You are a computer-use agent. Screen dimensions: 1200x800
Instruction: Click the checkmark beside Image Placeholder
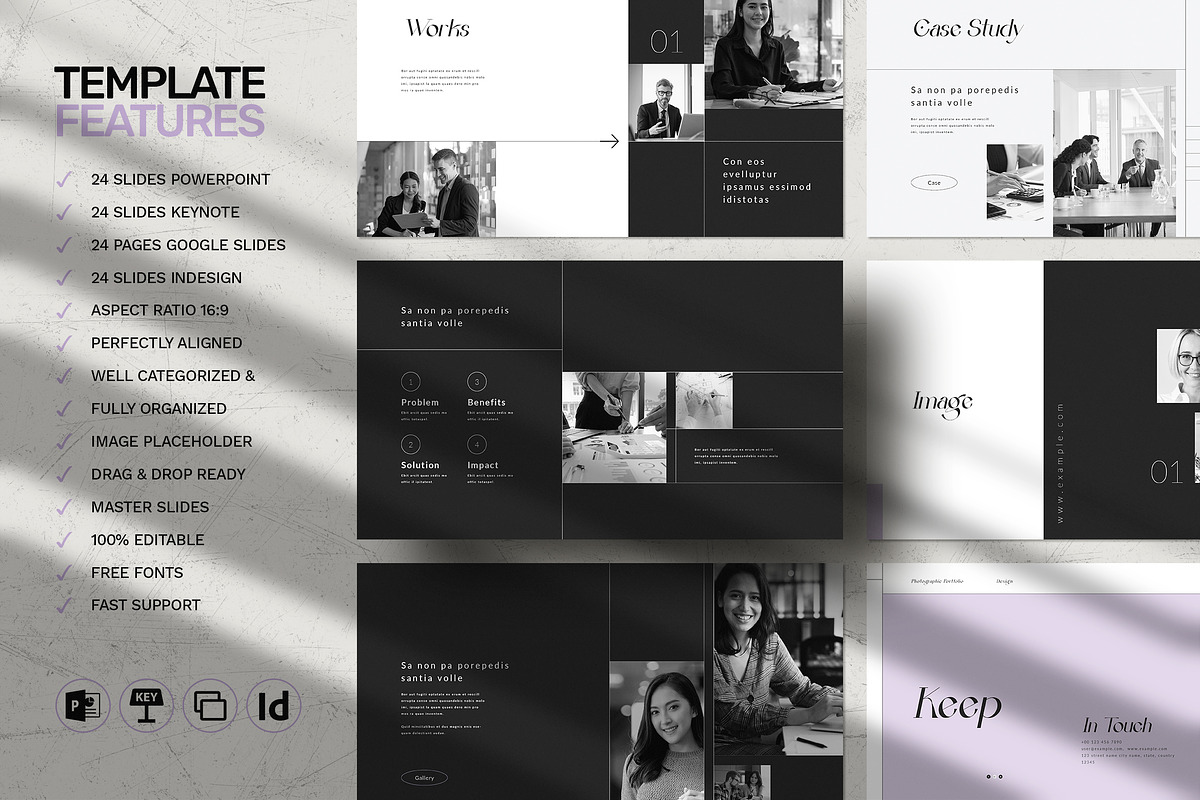click(x=65, y=441)
